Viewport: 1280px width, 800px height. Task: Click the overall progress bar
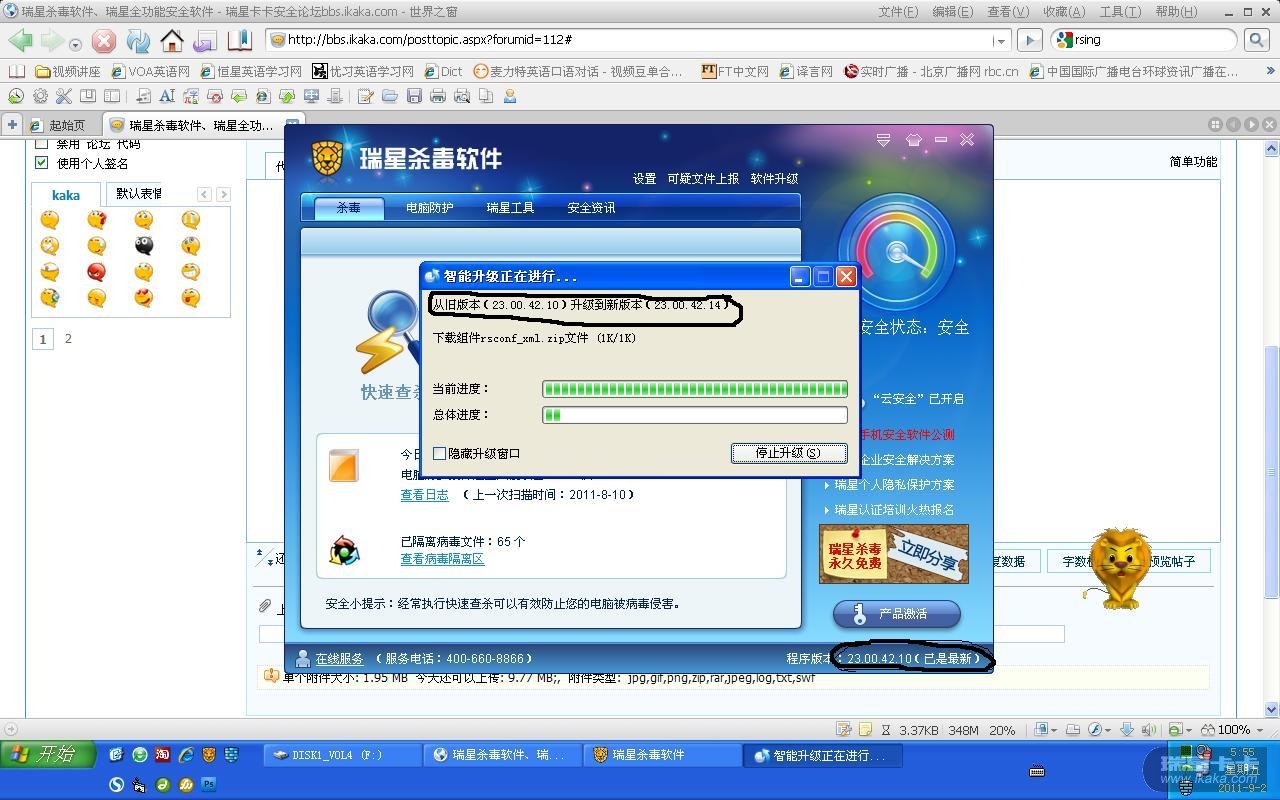click(695, 415)
